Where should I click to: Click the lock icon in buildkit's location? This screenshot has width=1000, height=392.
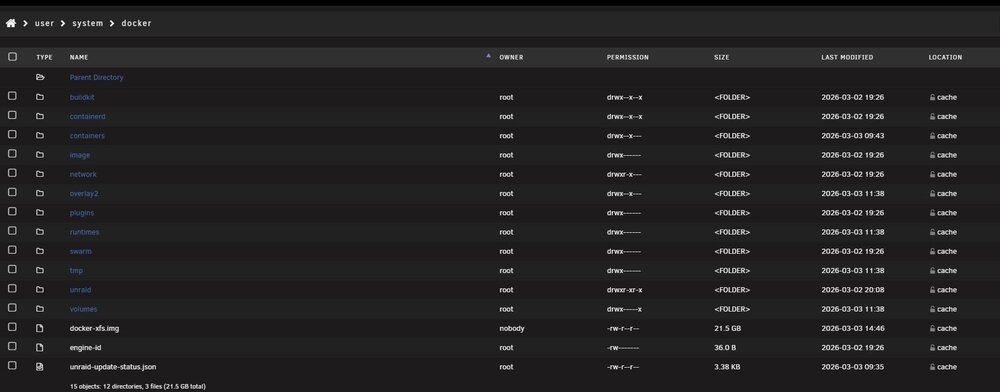tap(932, 98)
